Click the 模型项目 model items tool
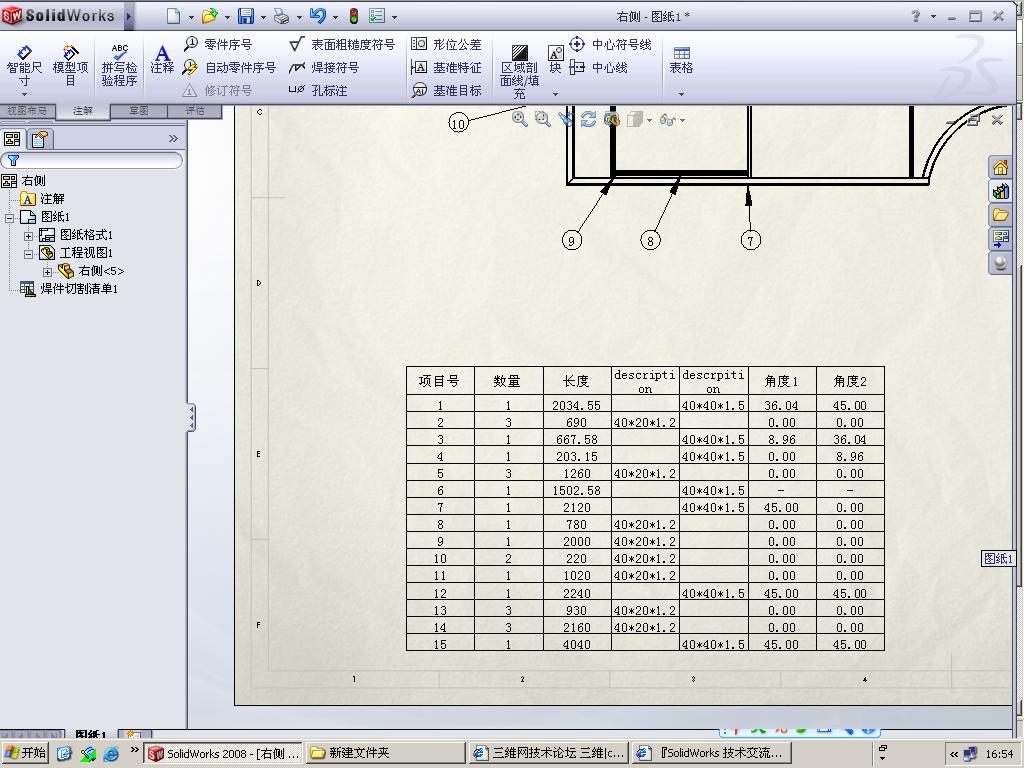 click(70, 66)
